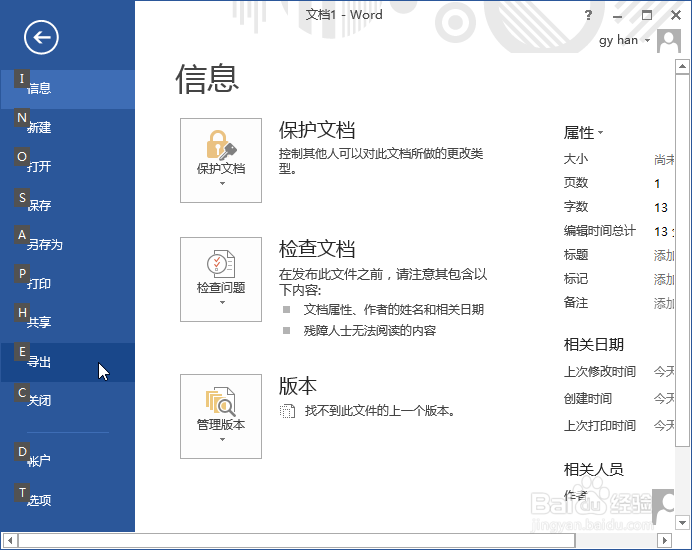This screenshot has height=550, width=692.
Task: Click text 文档属性、作者的姓名和相关日期
Action: coord(394,309)
